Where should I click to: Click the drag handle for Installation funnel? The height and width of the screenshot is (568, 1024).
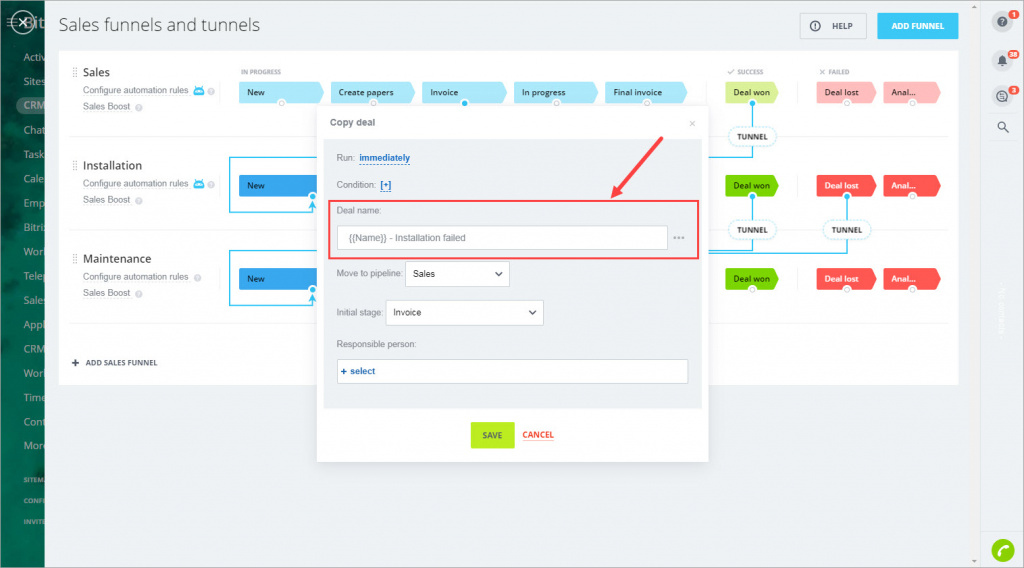tap(74, 166)
